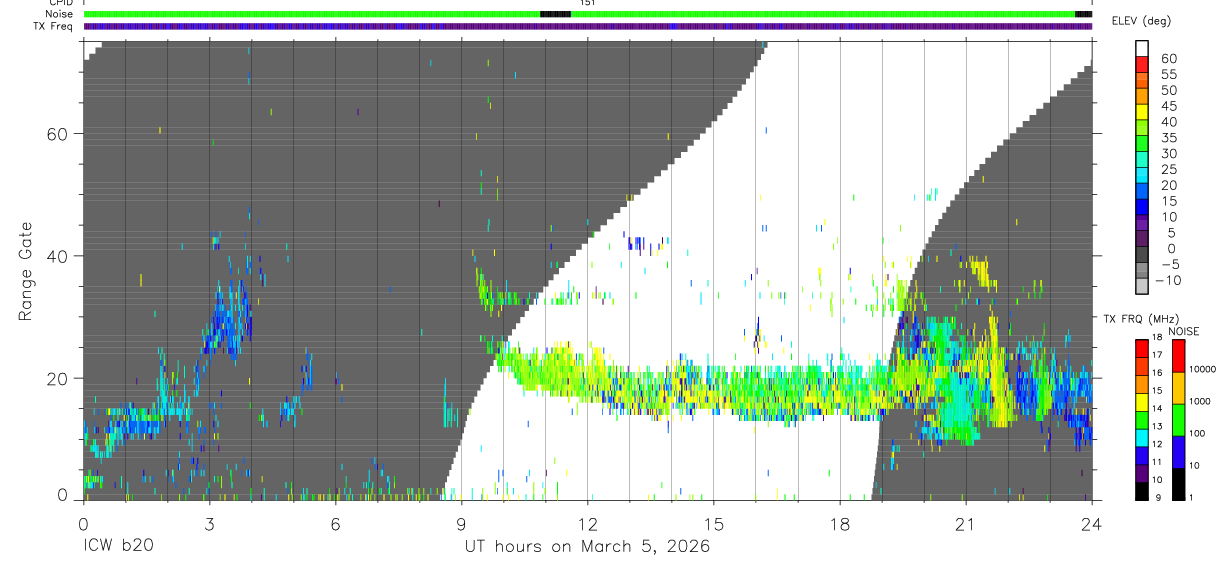Click the "NOISE" legend title above noise scale

pos(1184,331)
